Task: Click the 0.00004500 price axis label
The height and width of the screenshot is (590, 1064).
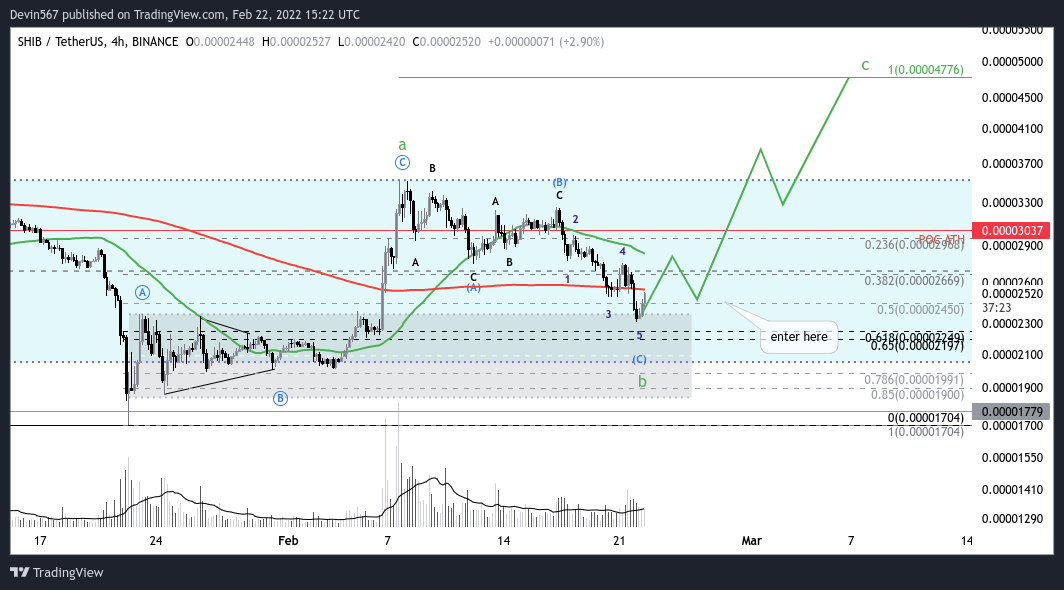Action: pyautogui.click(x=1012, y=98)
